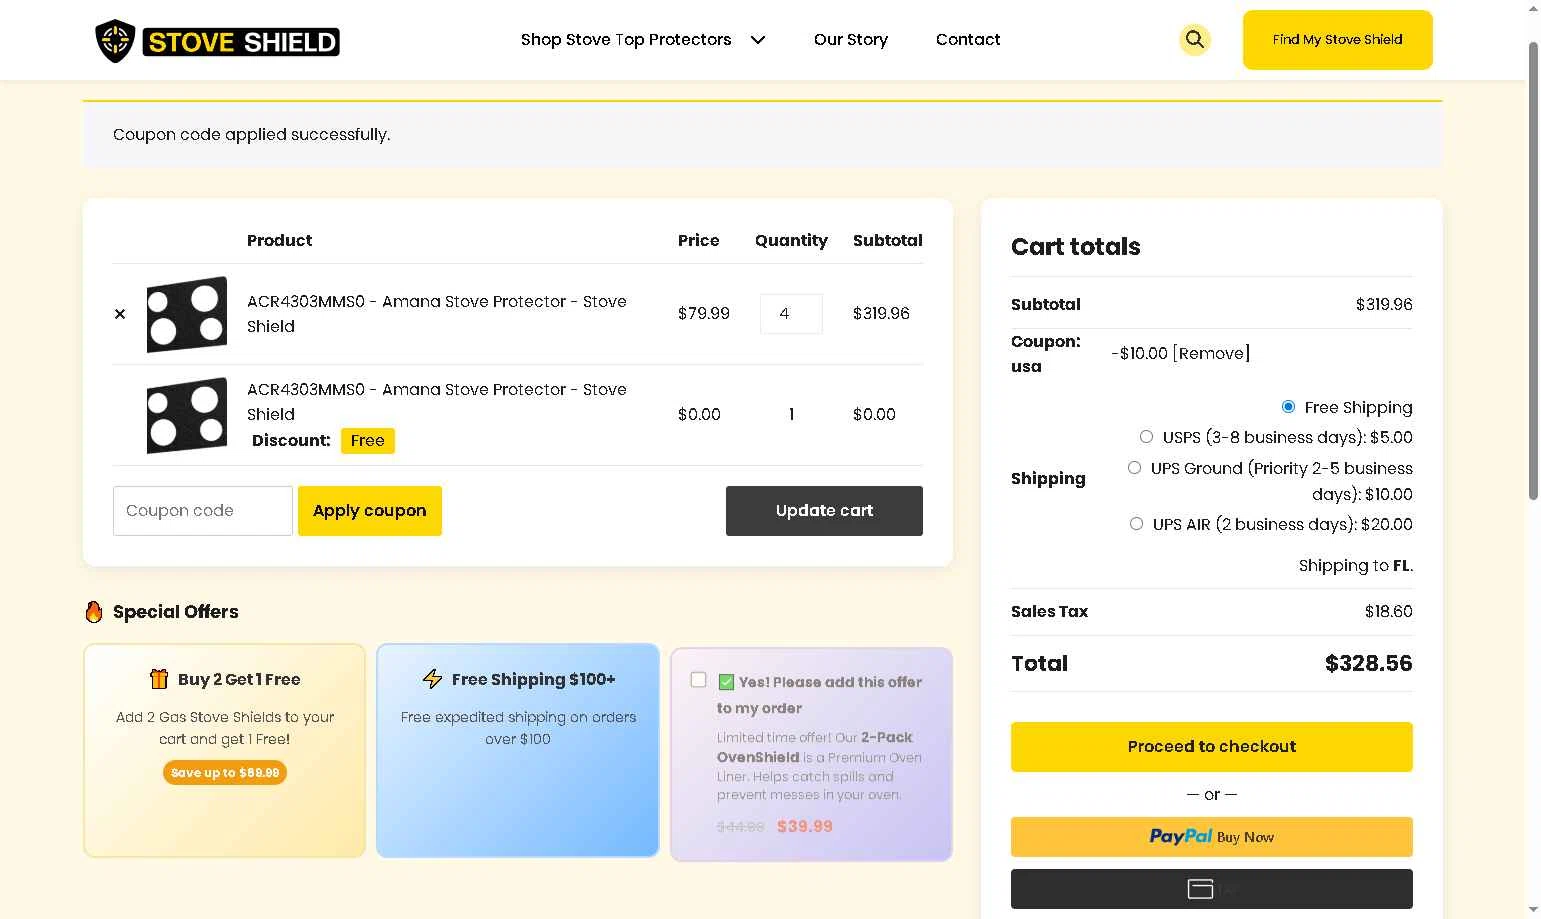Image resolution: width=1541 pixels, height=919 pixels.
Task: Select USPS 3-8 business days shipping
Action: pyautogui.click(x=1146, y=437)
